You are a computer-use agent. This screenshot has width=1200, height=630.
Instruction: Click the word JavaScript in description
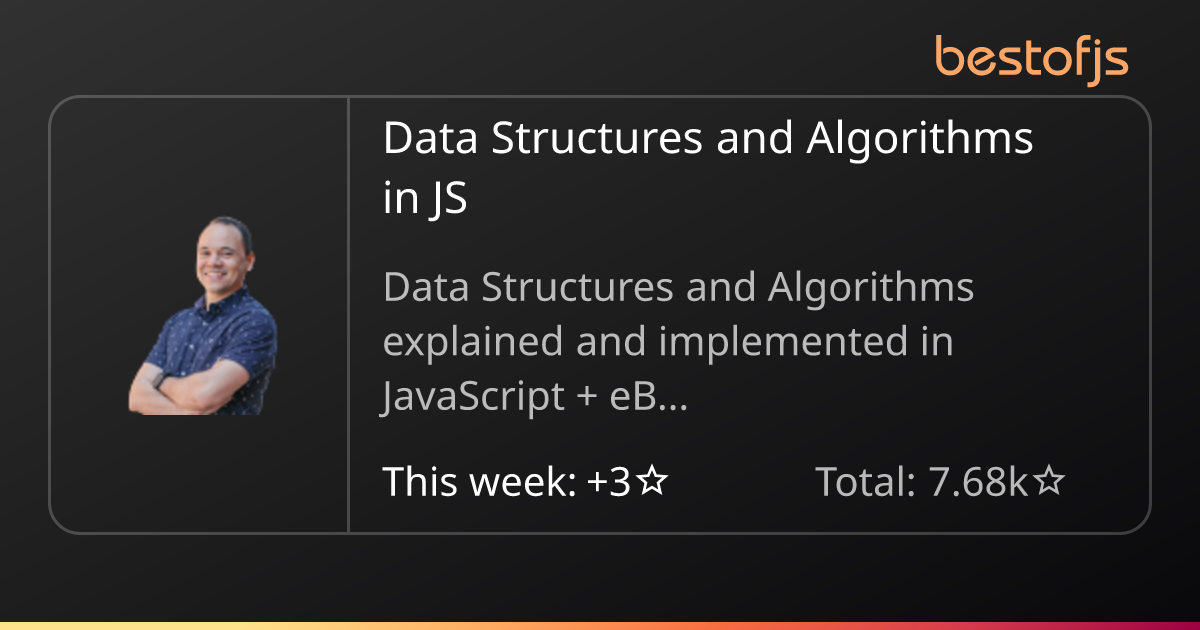tap(474, 398)
